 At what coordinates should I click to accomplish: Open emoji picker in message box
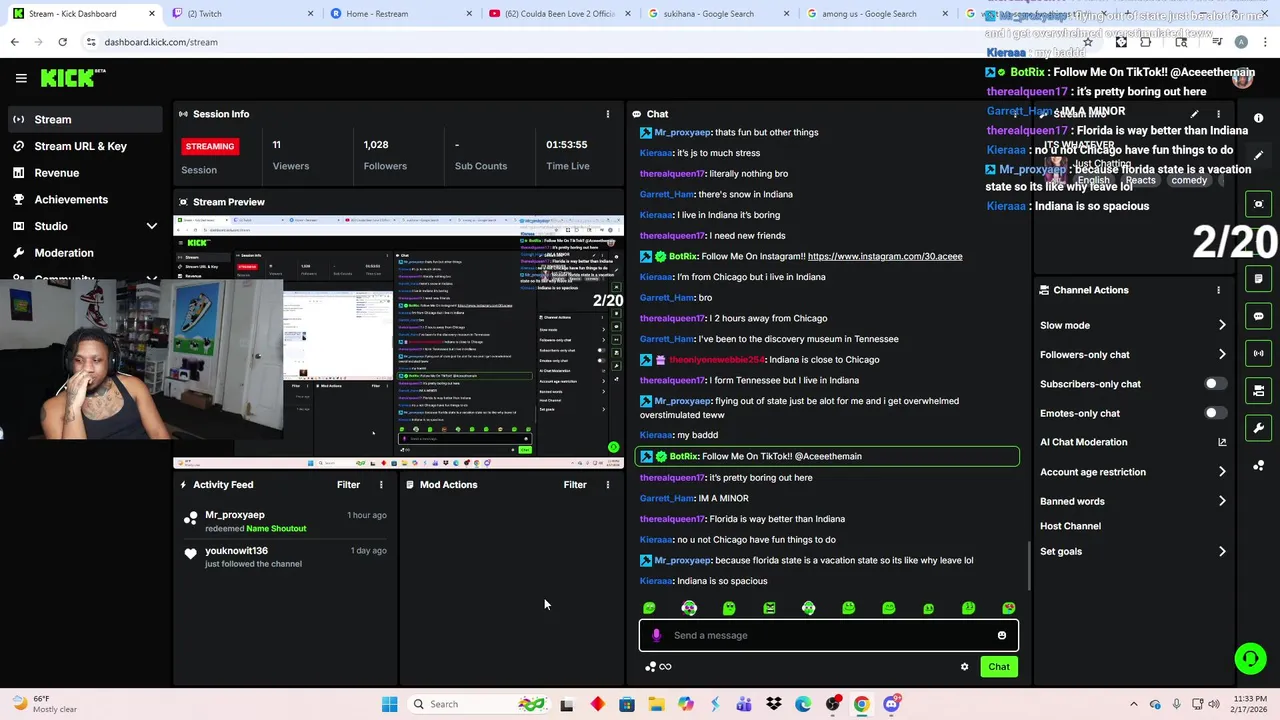pyautogui.click(x=1001, y=635)
